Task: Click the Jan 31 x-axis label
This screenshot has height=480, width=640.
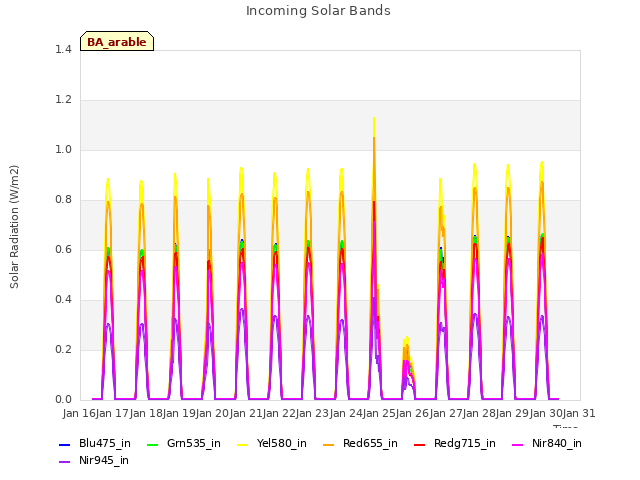Action: point(579,413)
